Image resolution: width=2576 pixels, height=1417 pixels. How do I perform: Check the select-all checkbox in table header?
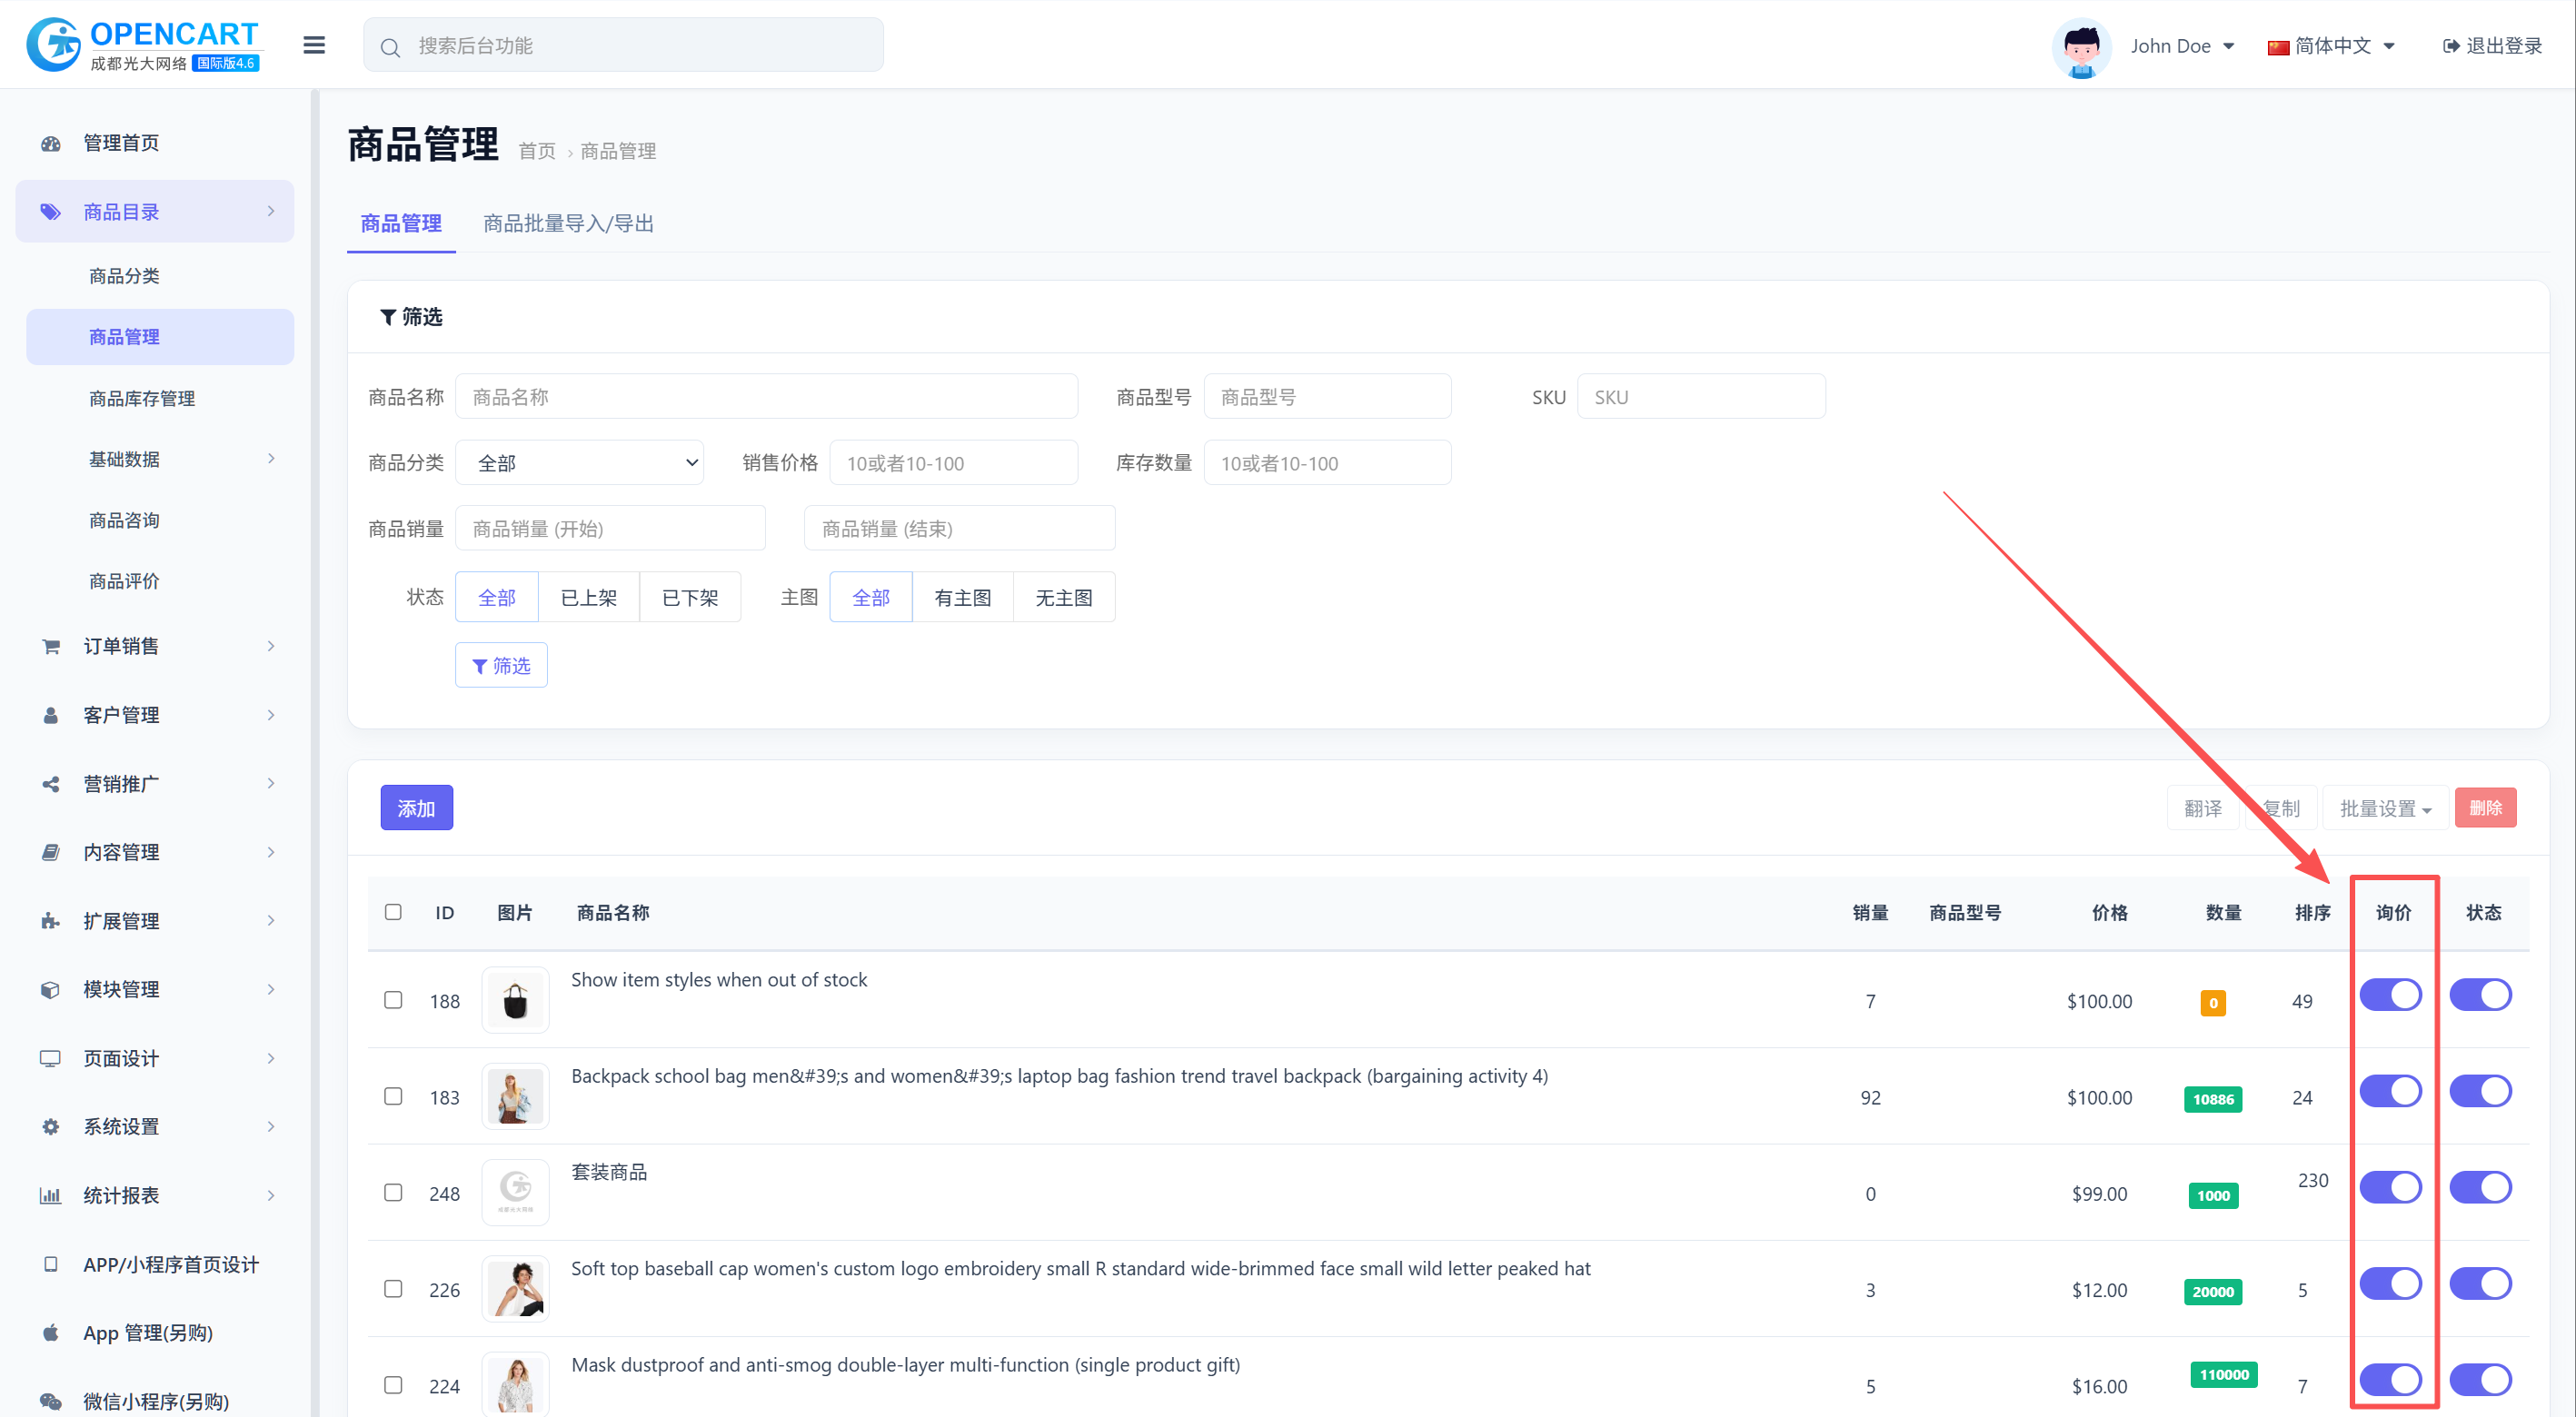point(393,912)
